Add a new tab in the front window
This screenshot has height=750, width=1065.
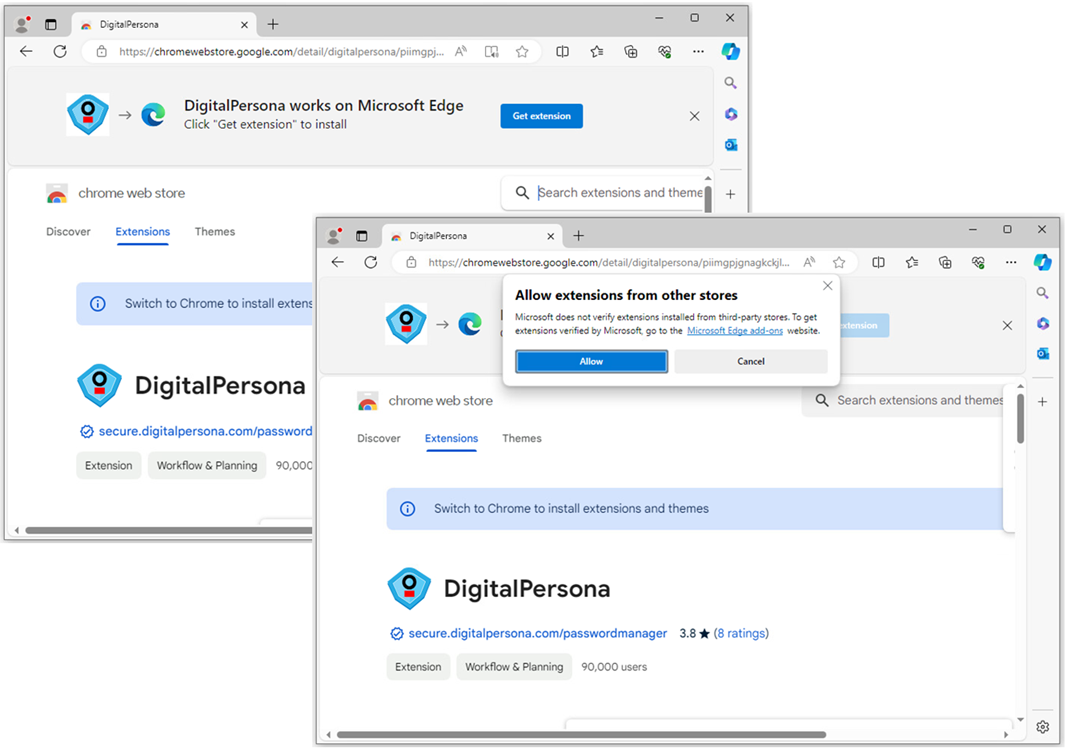coord(579,236)
